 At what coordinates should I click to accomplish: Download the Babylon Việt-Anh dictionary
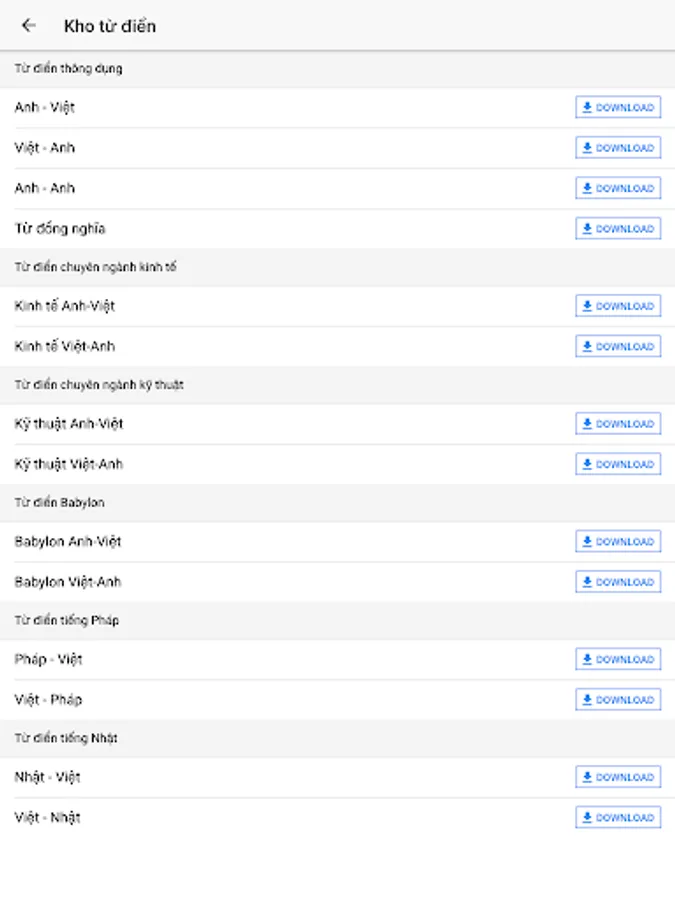(618, 582)
